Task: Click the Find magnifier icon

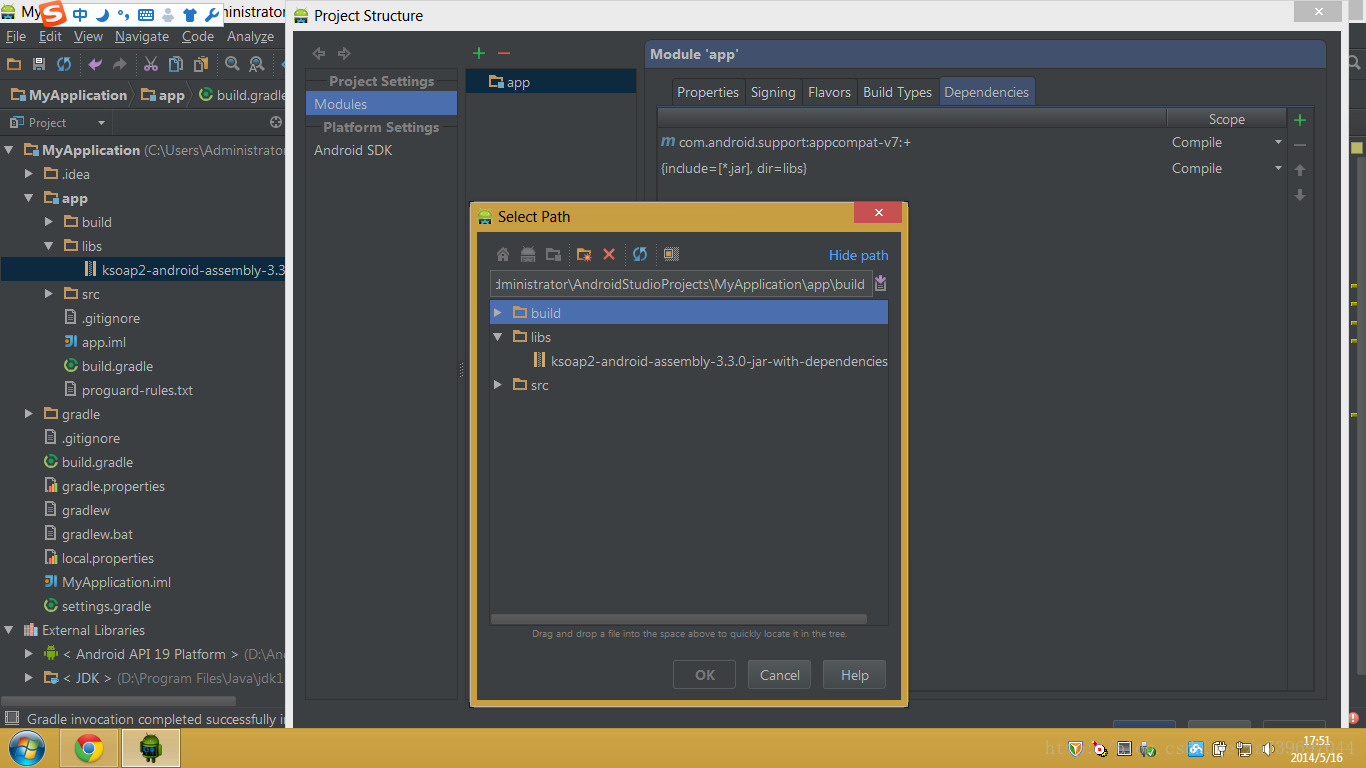Action: tap(232, 64)
